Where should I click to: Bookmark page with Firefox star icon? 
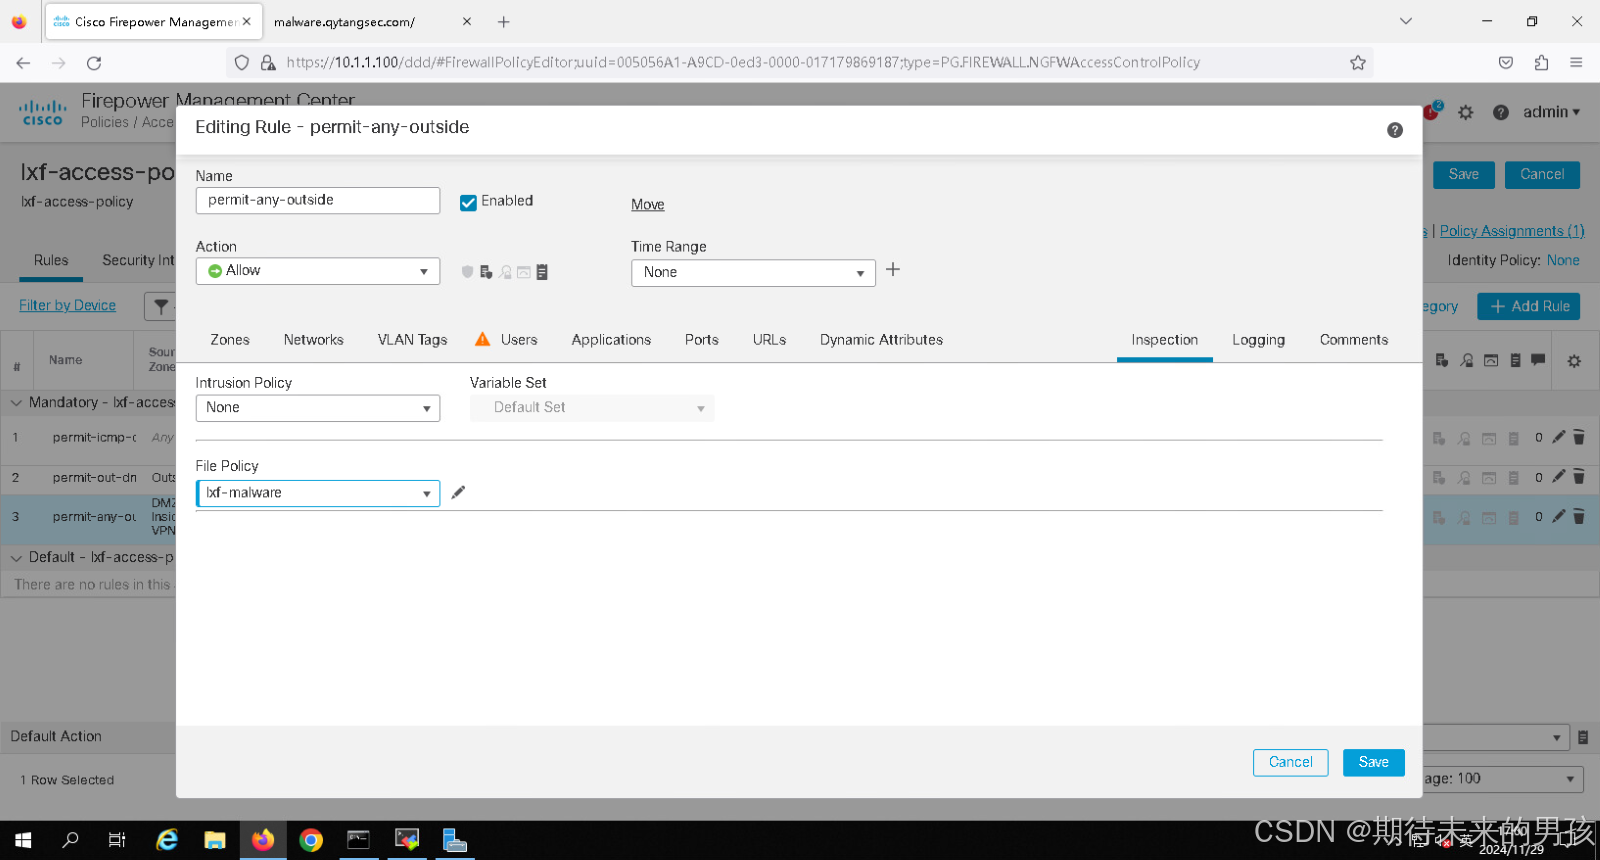1357,62
